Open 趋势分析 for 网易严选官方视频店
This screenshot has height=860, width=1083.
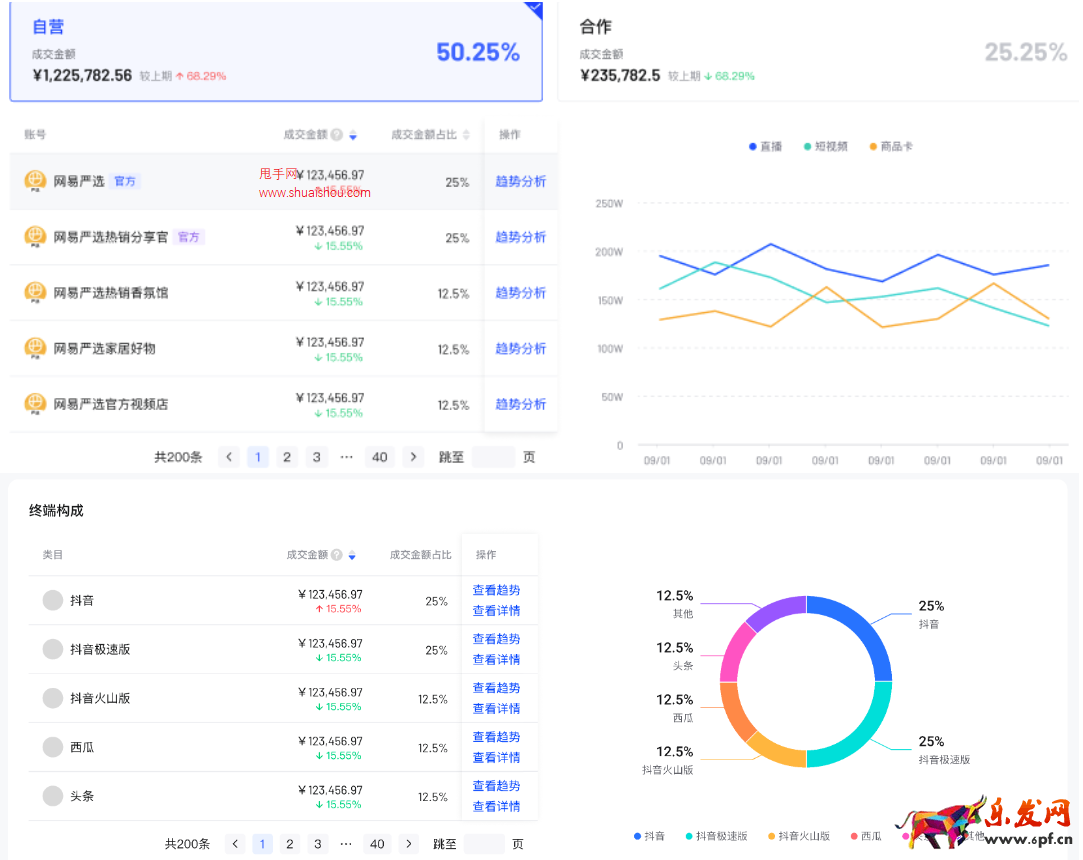[x=521, y=404]
